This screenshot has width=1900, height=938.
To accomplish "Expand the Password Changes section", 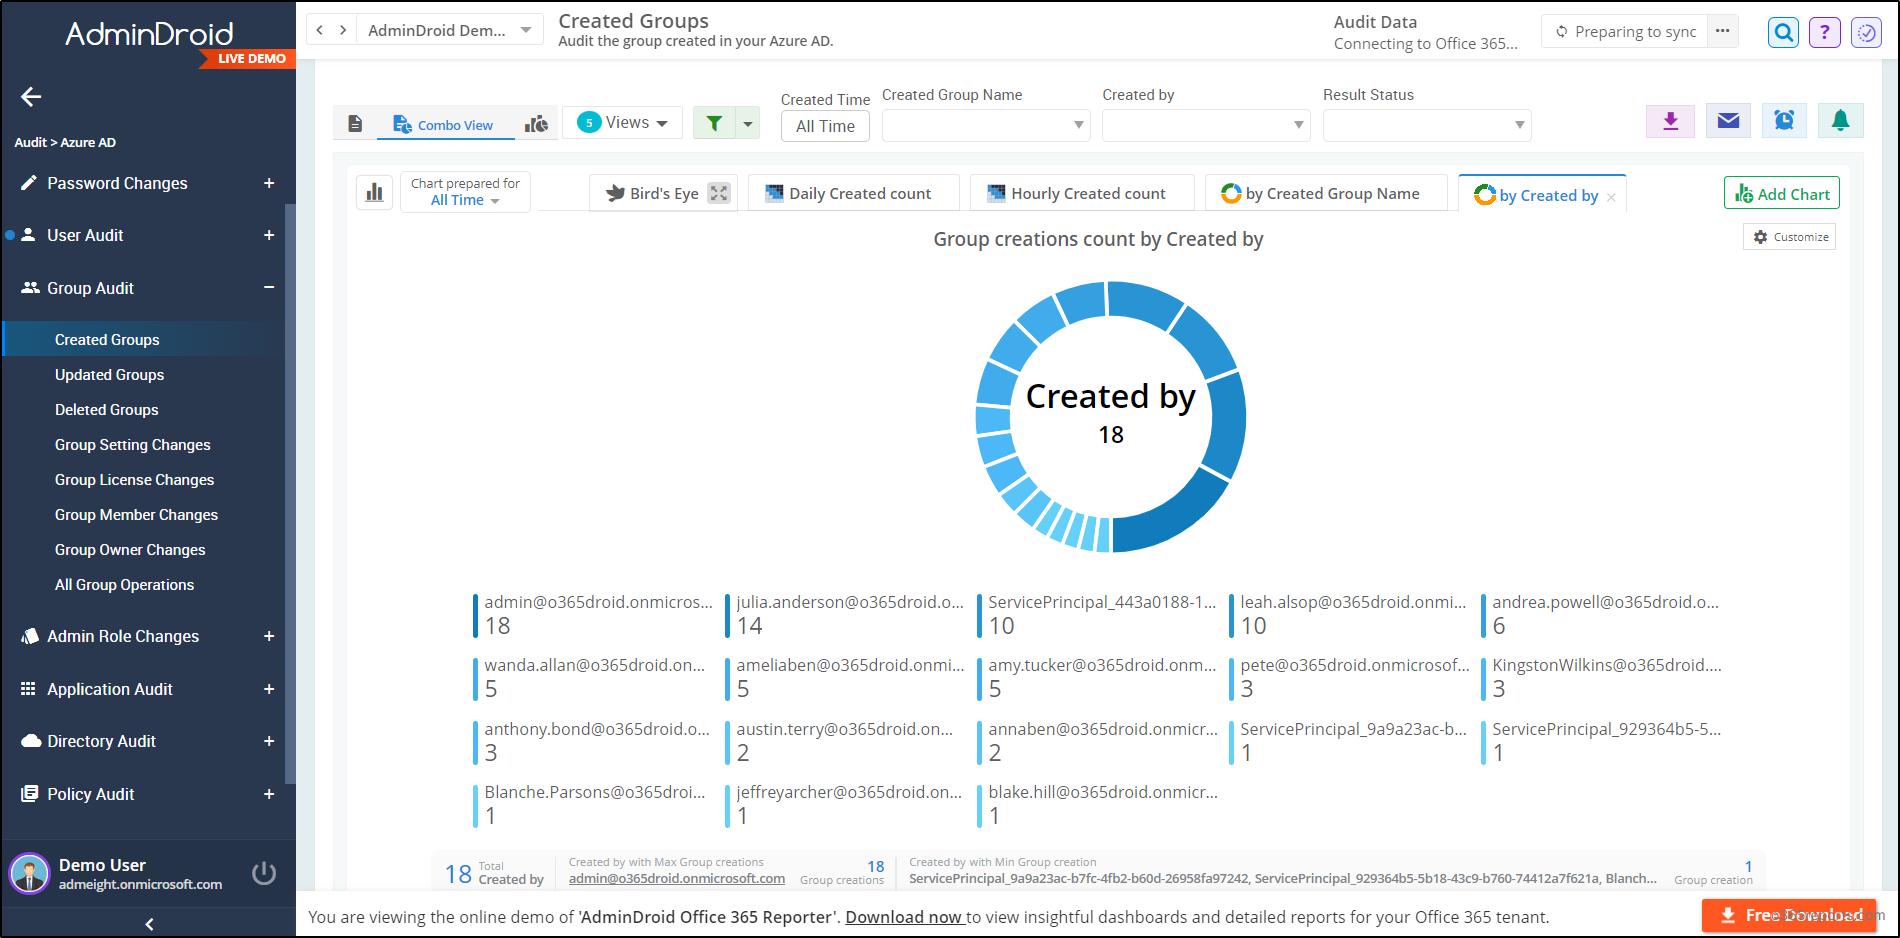I will [x=269, y=183].
